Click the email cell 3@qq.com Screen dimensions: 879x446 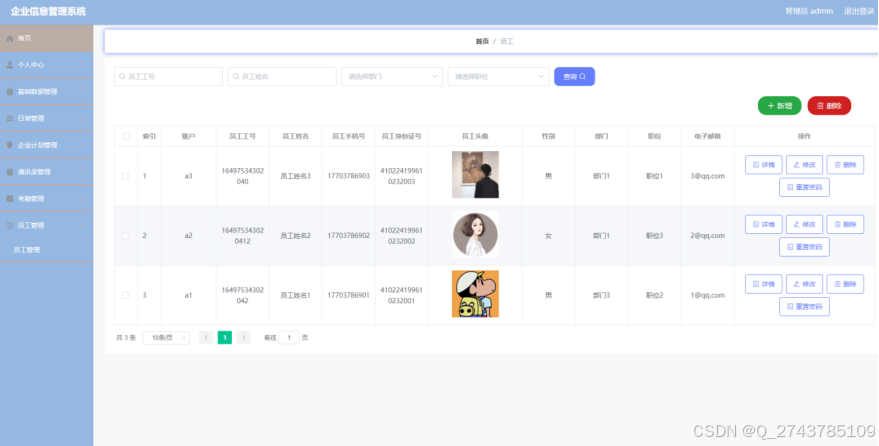[707, 176]
